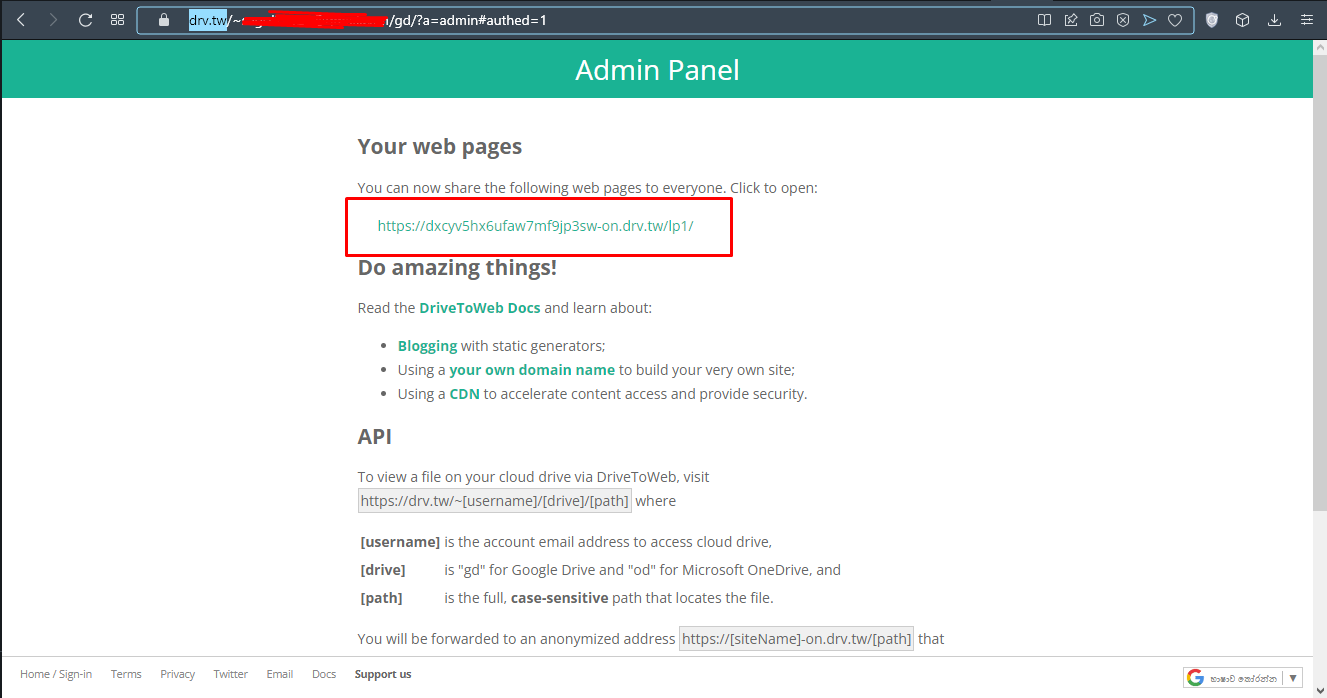1327x698 pixels.
Task: Click the '[path]' parameter label in the table
Action: [381, 598]
